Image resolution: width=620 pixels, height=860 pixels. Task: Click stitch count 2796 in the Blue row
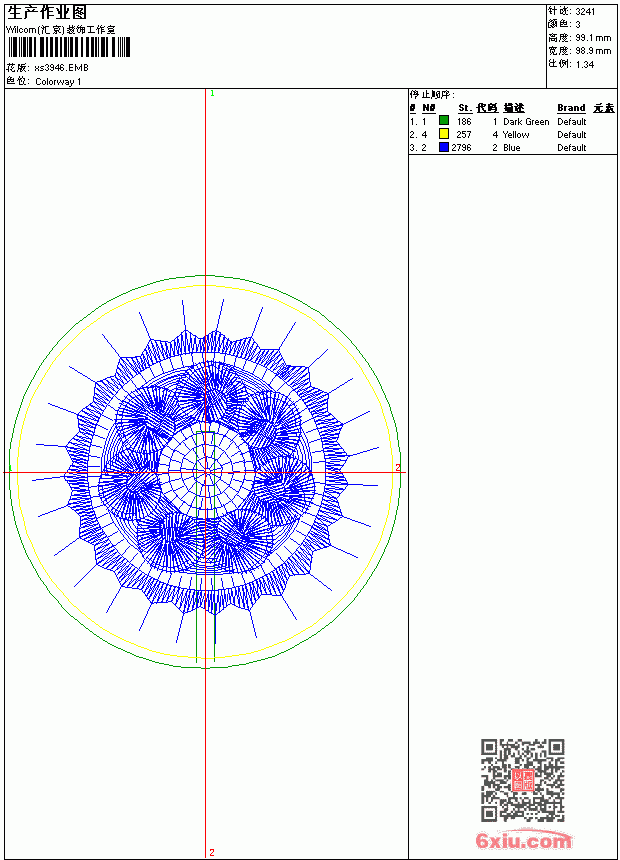461,148
